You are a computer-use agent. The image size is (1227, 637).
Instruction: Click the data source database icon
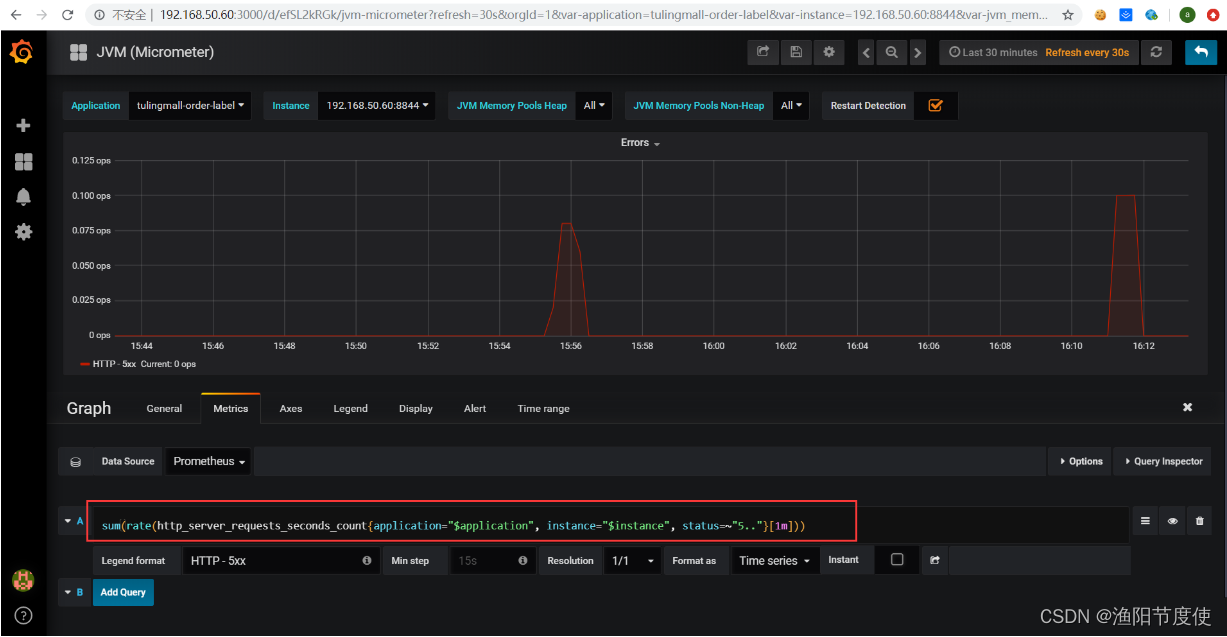tap(75, 462)
